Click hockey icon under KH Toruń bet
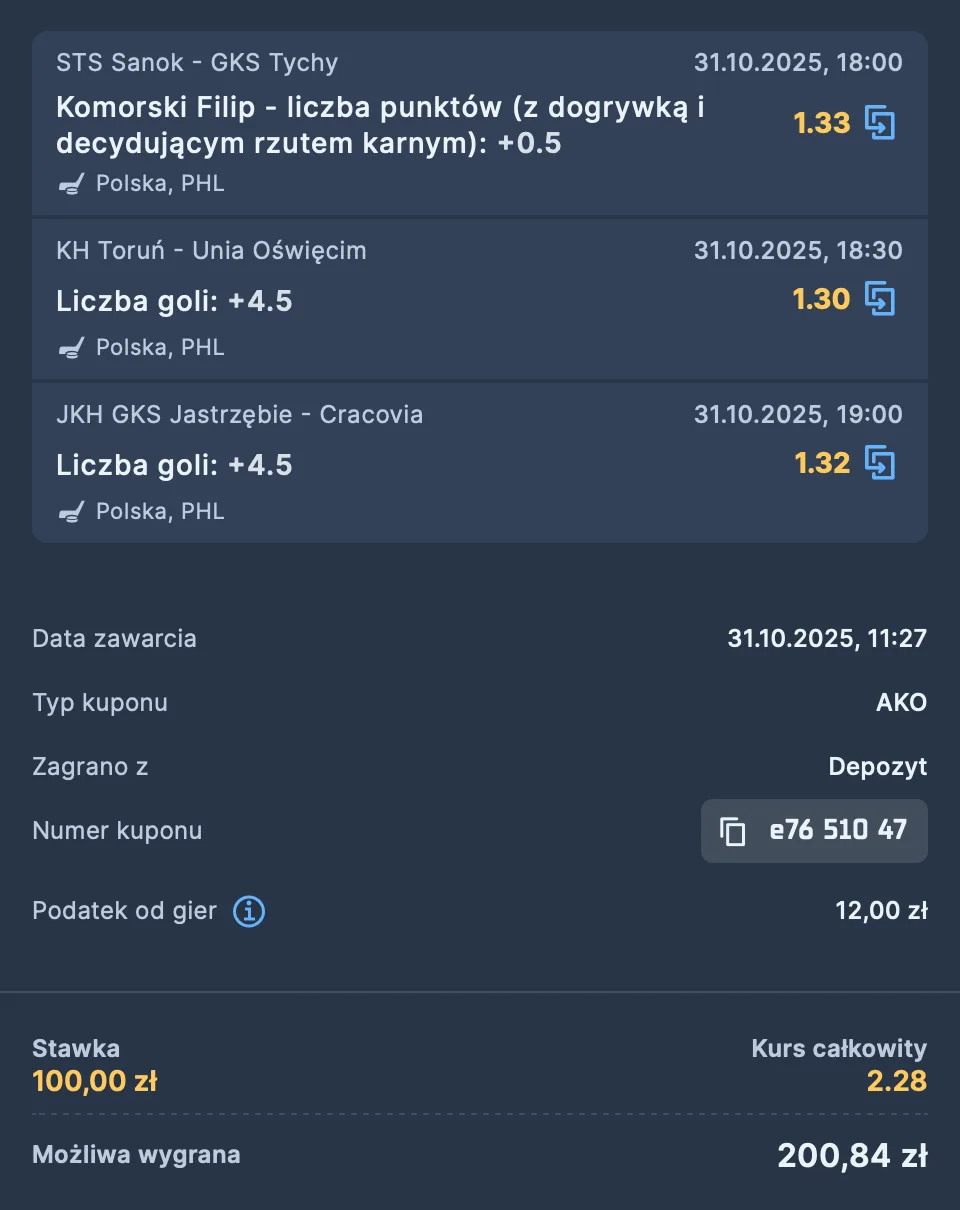The image size is (960, 1210). (70, 348)
